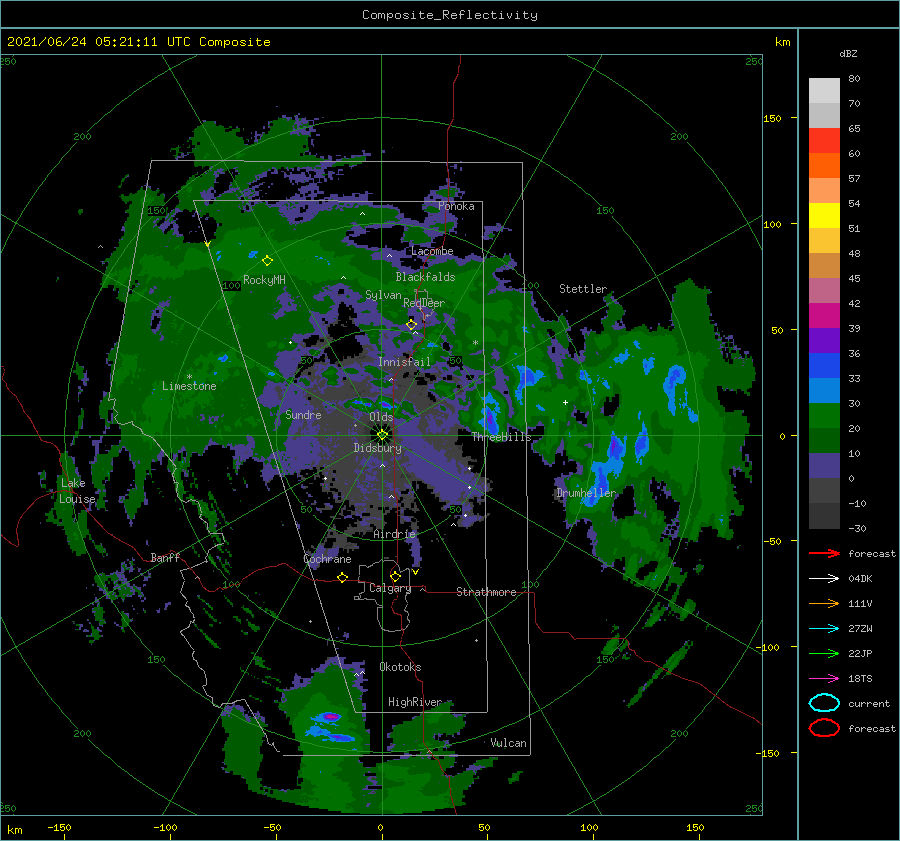The width and height of the screenshot is (900, 841).
Task: Click the Banff label
Action: tap(165, 557)
